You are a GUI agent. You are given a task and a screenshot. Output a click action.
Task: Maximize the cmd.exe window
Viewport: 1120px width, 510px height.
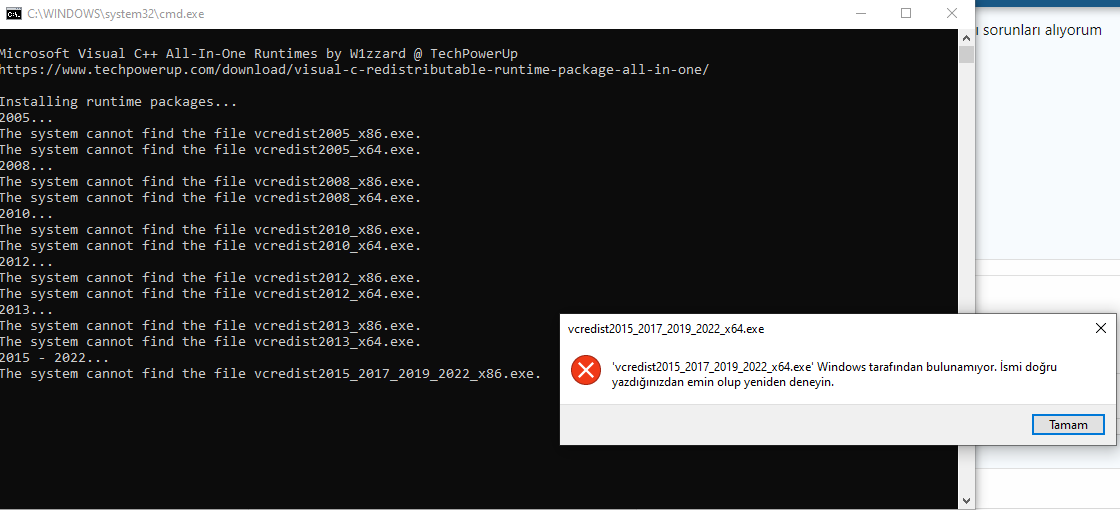(906, 14)
